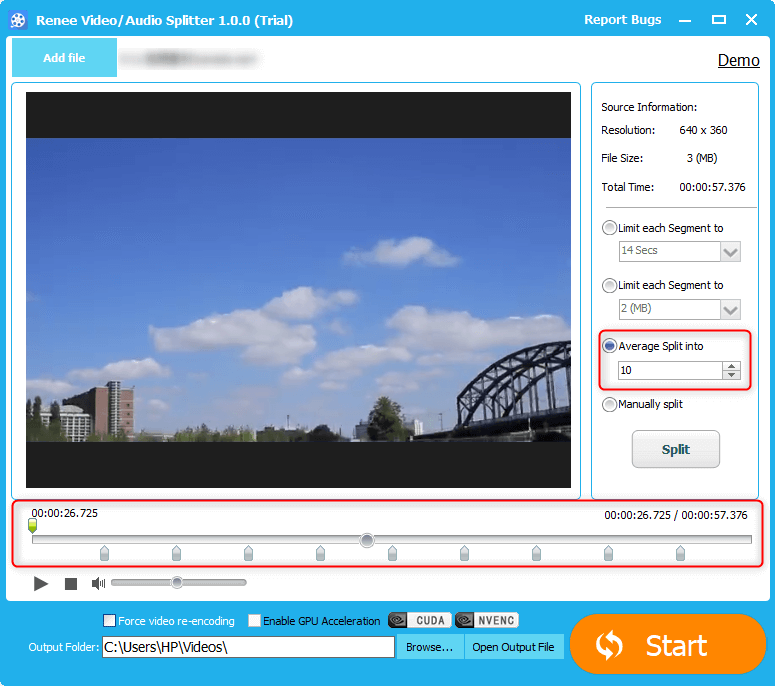Image resolution: width=775 pixels, height=686 pixels.
Task: Click the green start marker on timeline
Action: 33,526
